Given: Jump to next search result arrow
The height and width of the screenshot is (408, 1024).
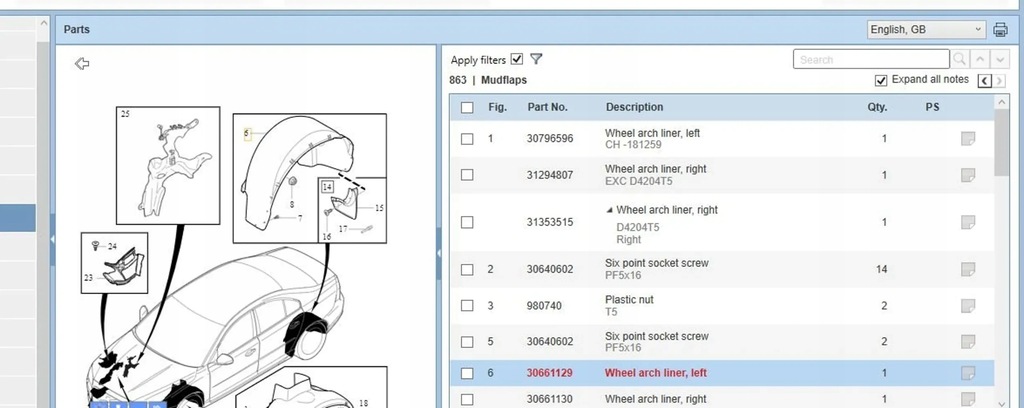Looking at the screenshot, I should (x=1000, y=59).
